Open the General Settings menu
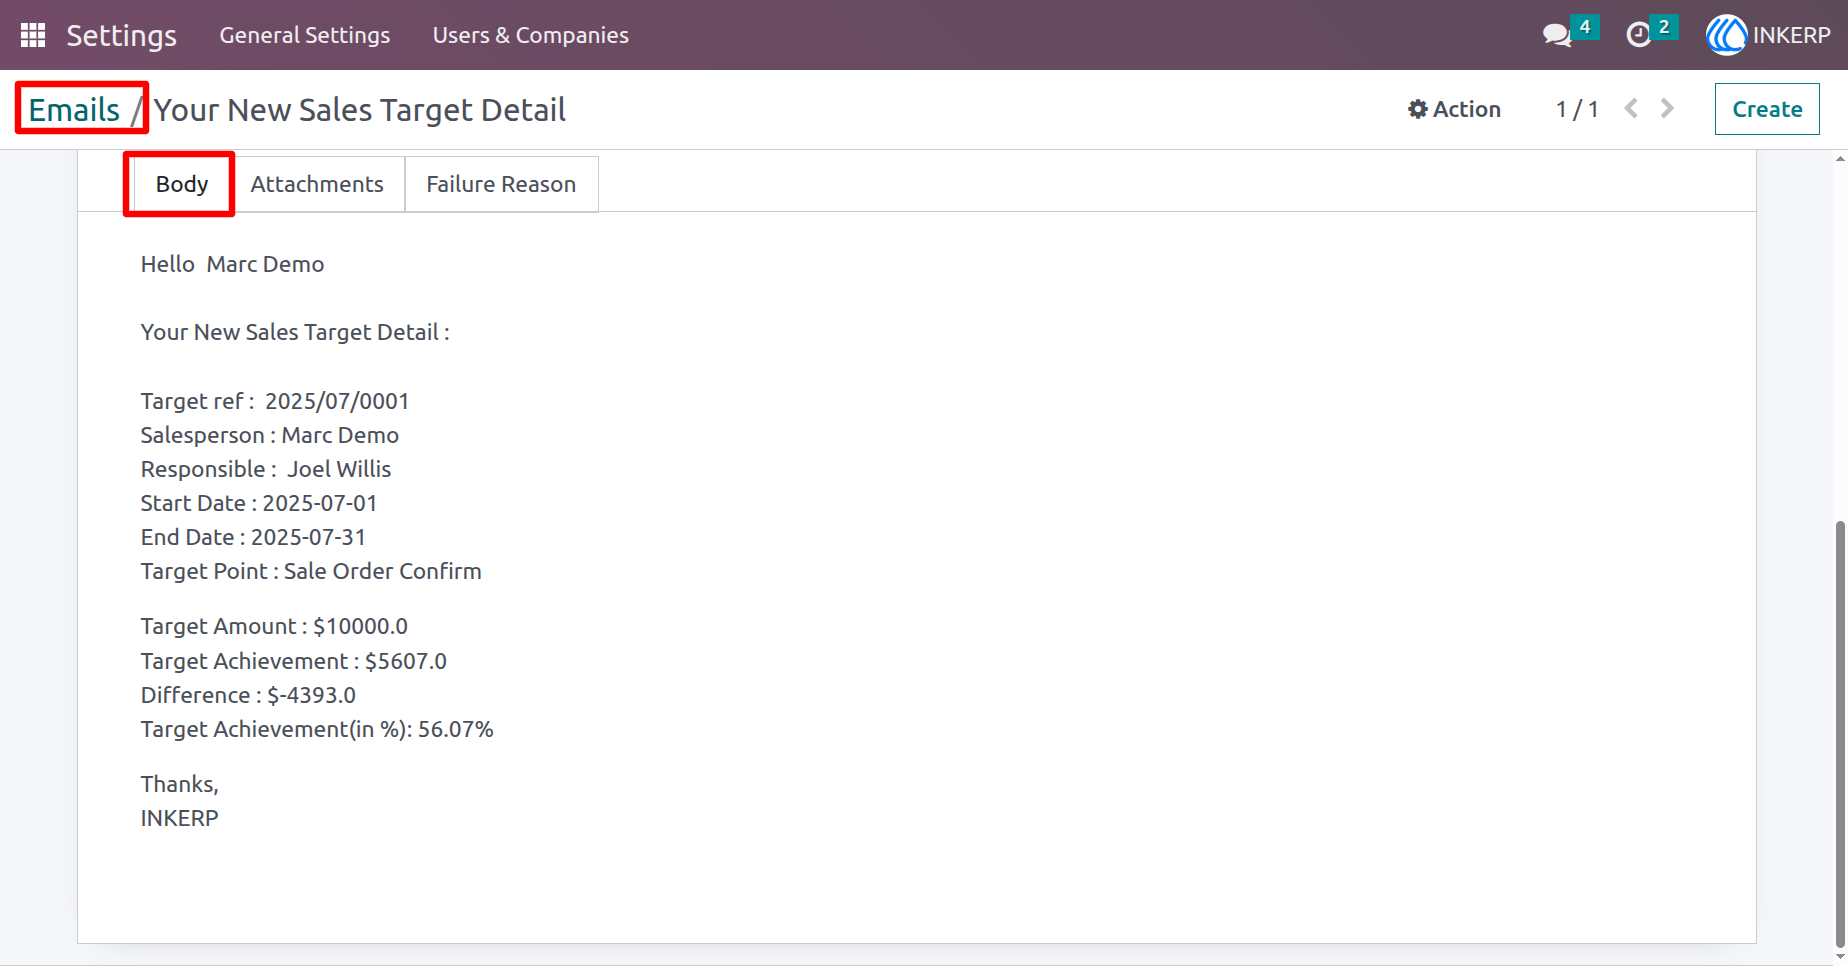Viewport: 1848px width, 966px height. pyautogui.click(x=305, y=35)
